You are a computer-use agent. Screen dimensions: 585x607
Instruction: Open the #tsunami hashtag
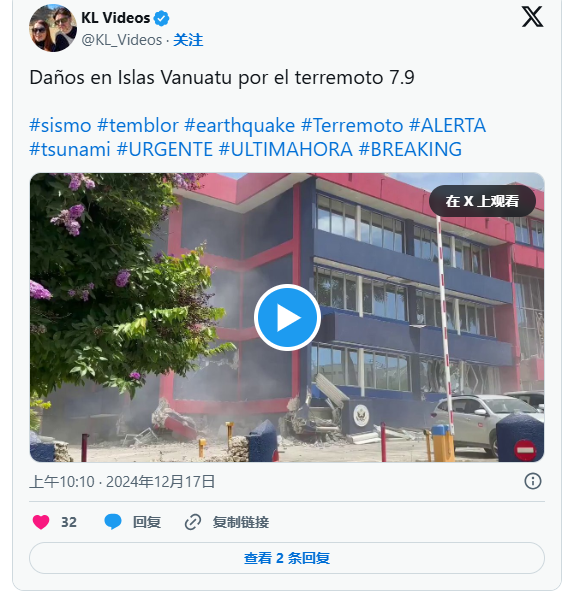[70, 149]
